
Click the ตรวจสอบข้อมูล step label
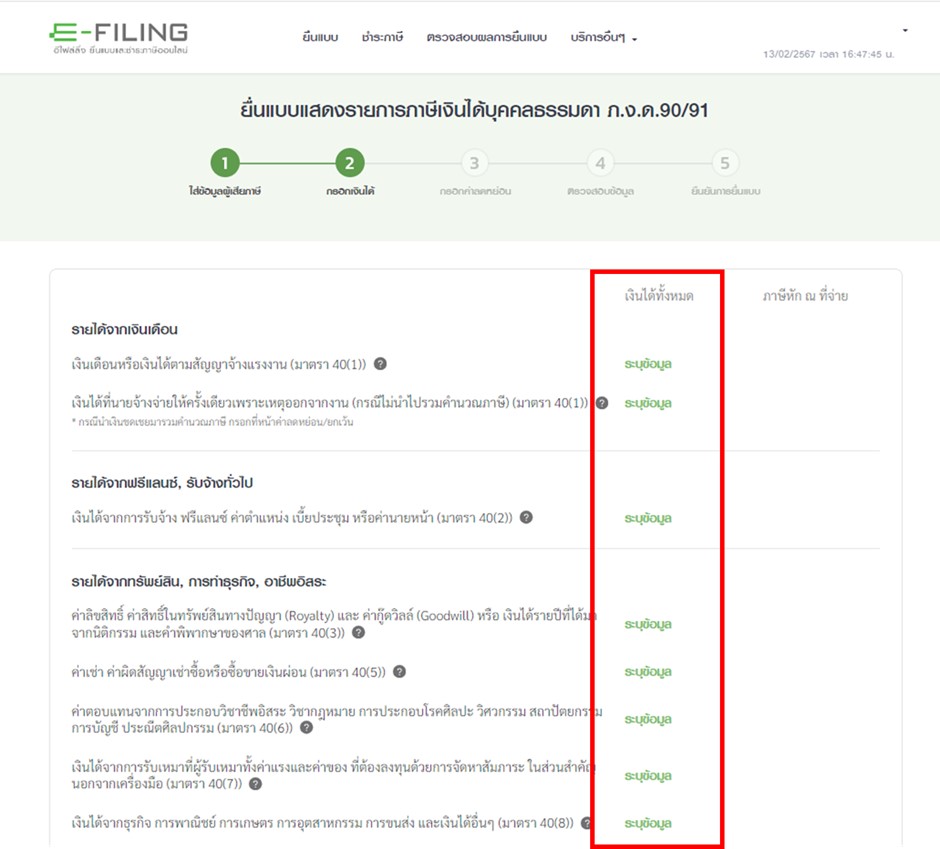tap(600, 191)
